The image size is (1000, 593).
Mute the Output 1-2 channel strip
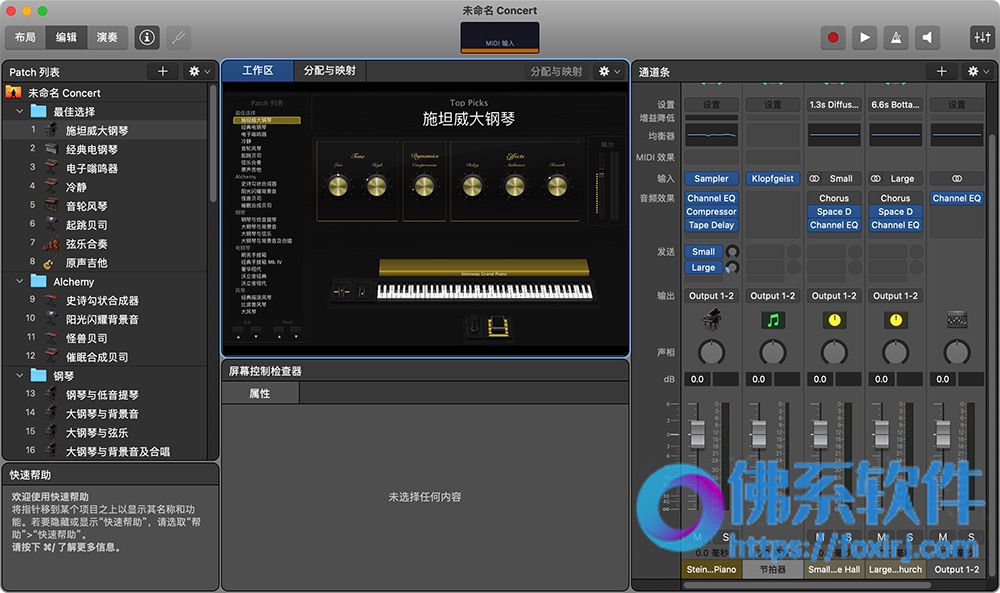[x=943, y=537]
